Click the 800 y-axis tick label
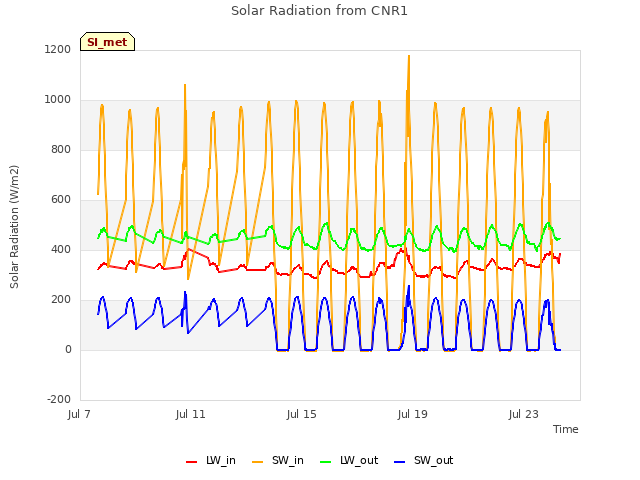 [61, 149]
